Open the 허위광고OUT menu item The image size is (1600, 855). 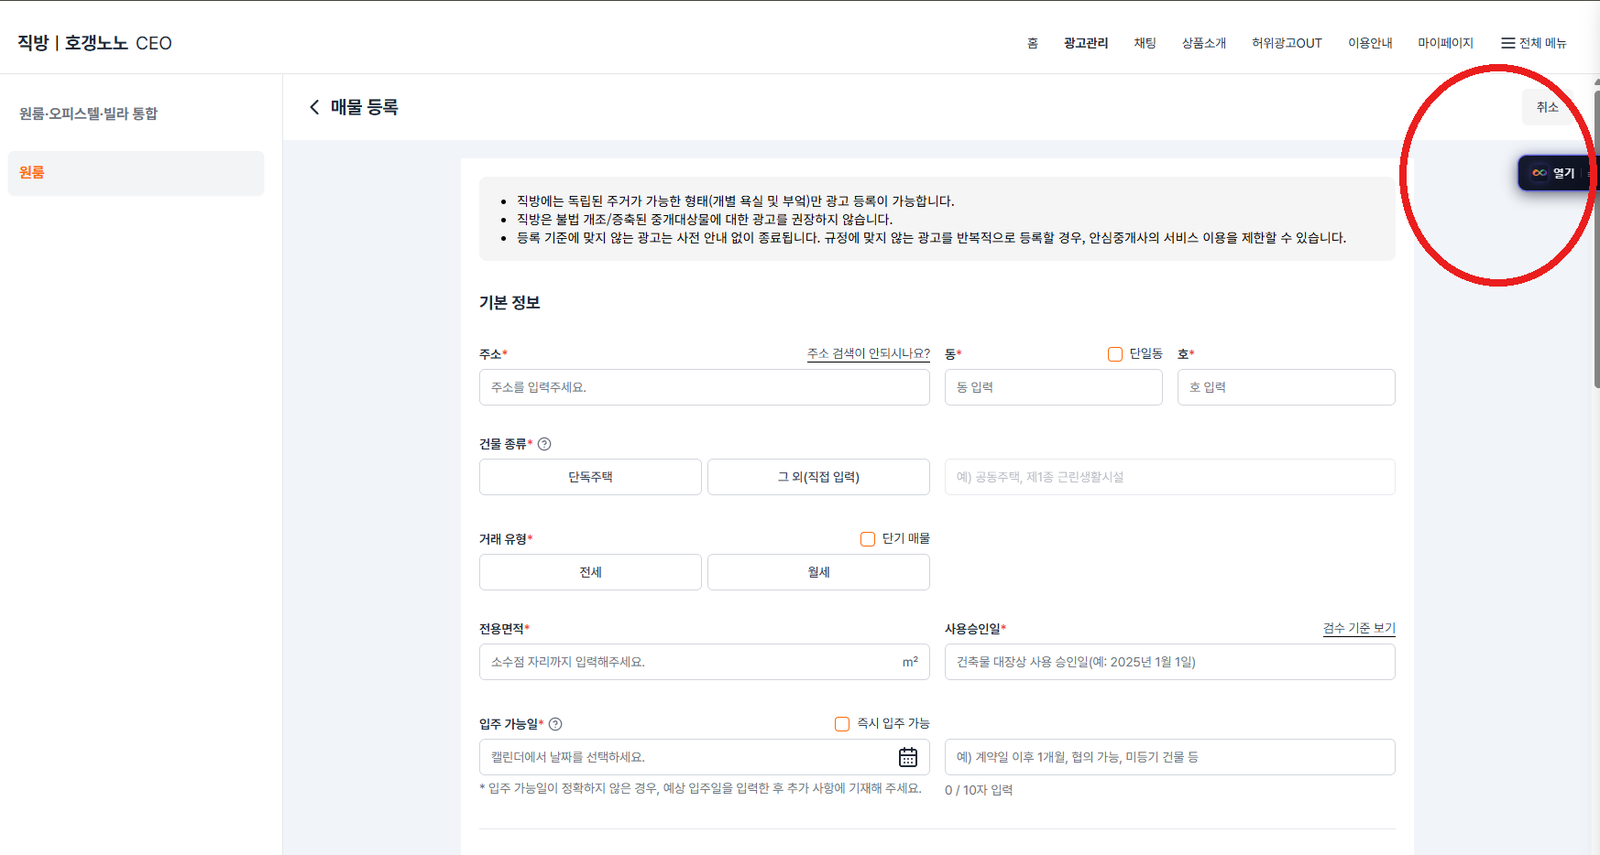coord(1286,43)
